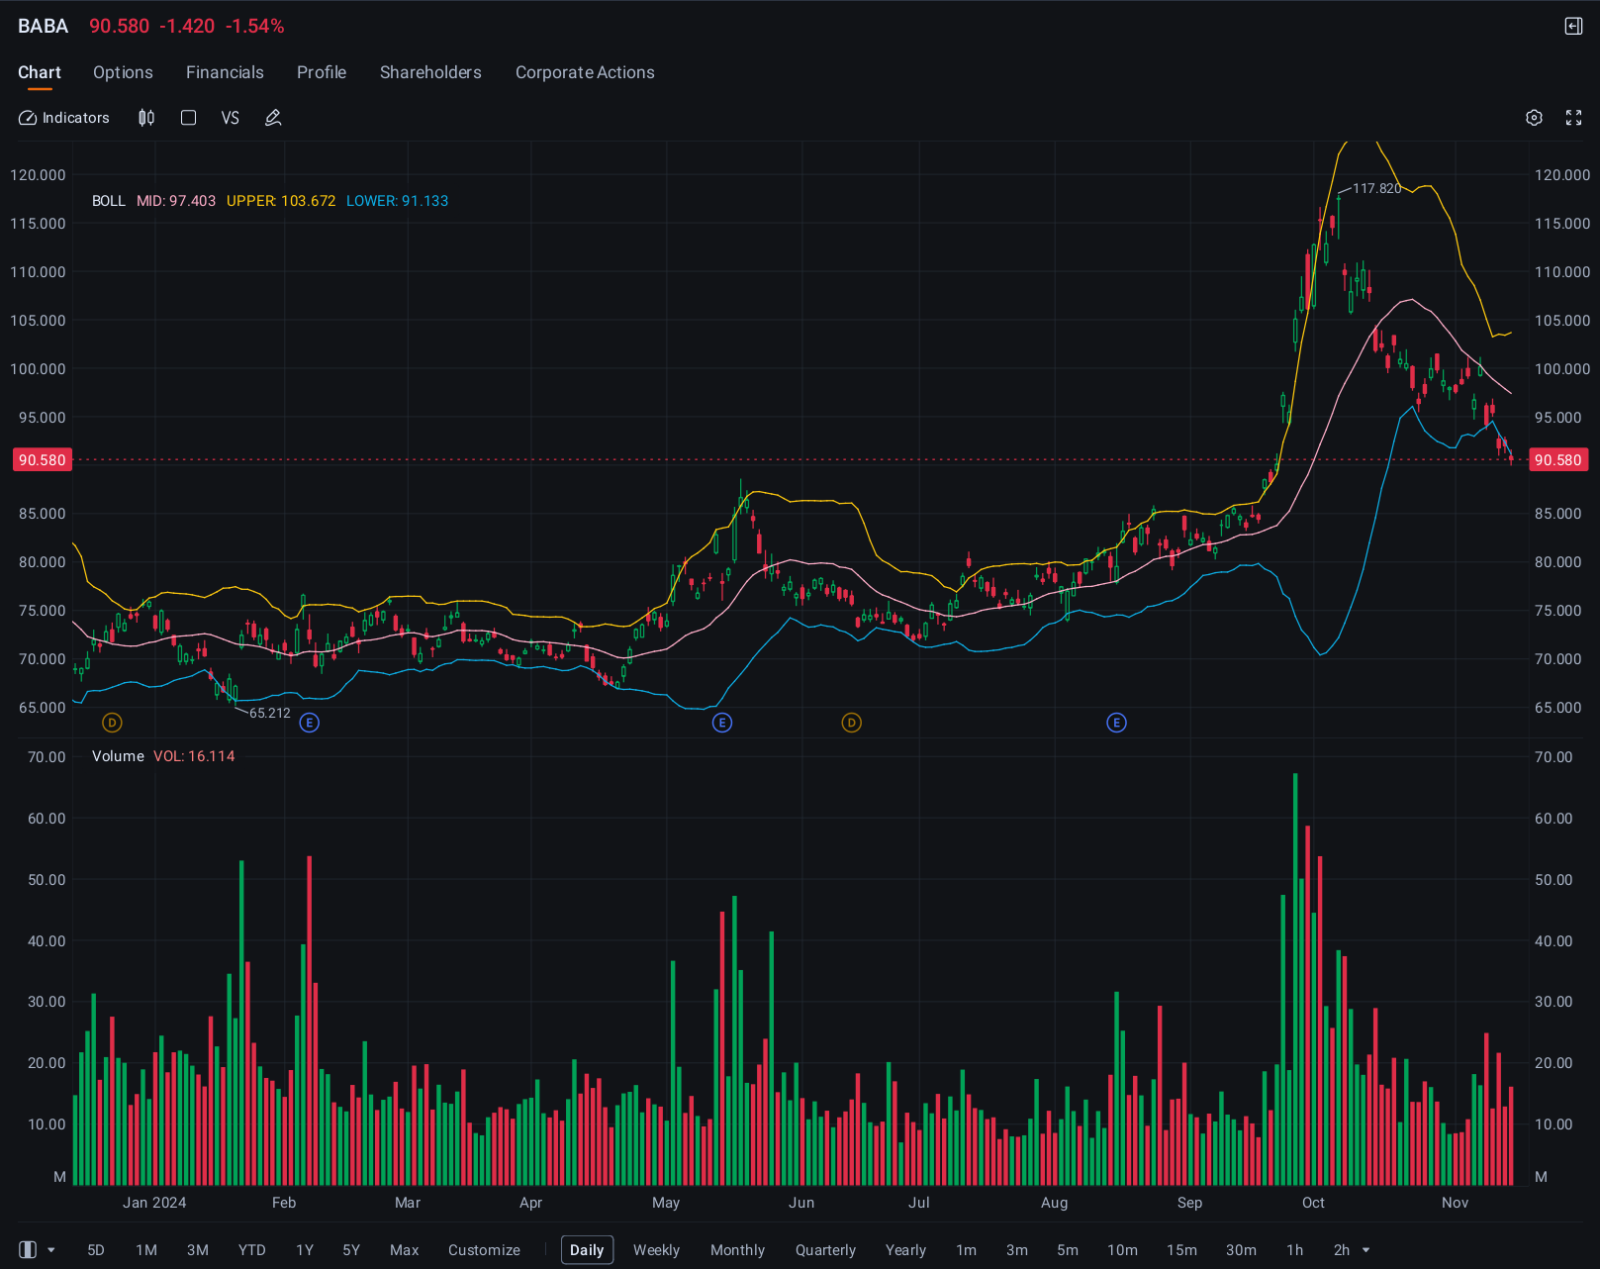Open the Customize range option
The height and width of the screenshot is (1269, 1600).
(x=484, y=1250)
